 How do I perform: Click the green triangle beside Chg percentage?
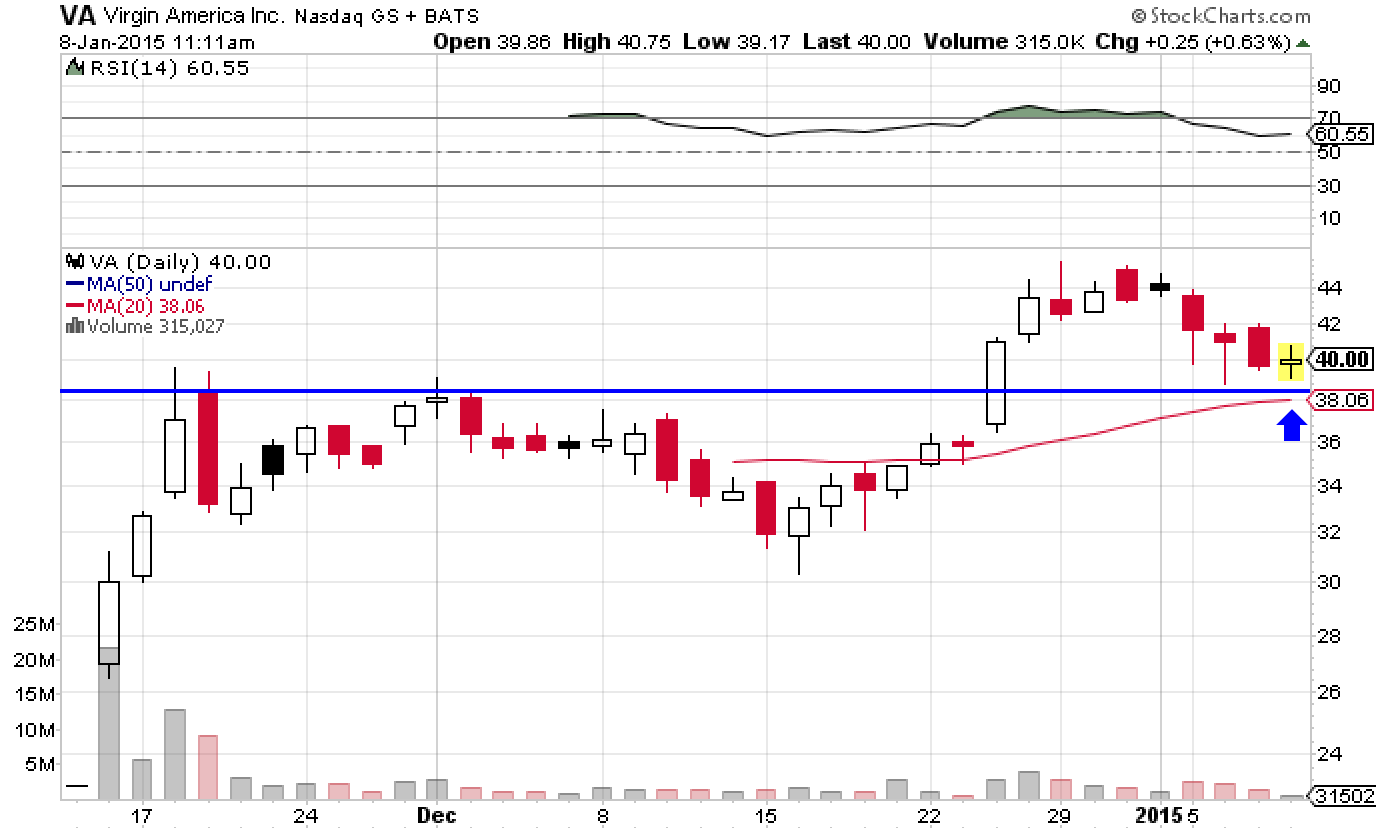coord(1302,43)
